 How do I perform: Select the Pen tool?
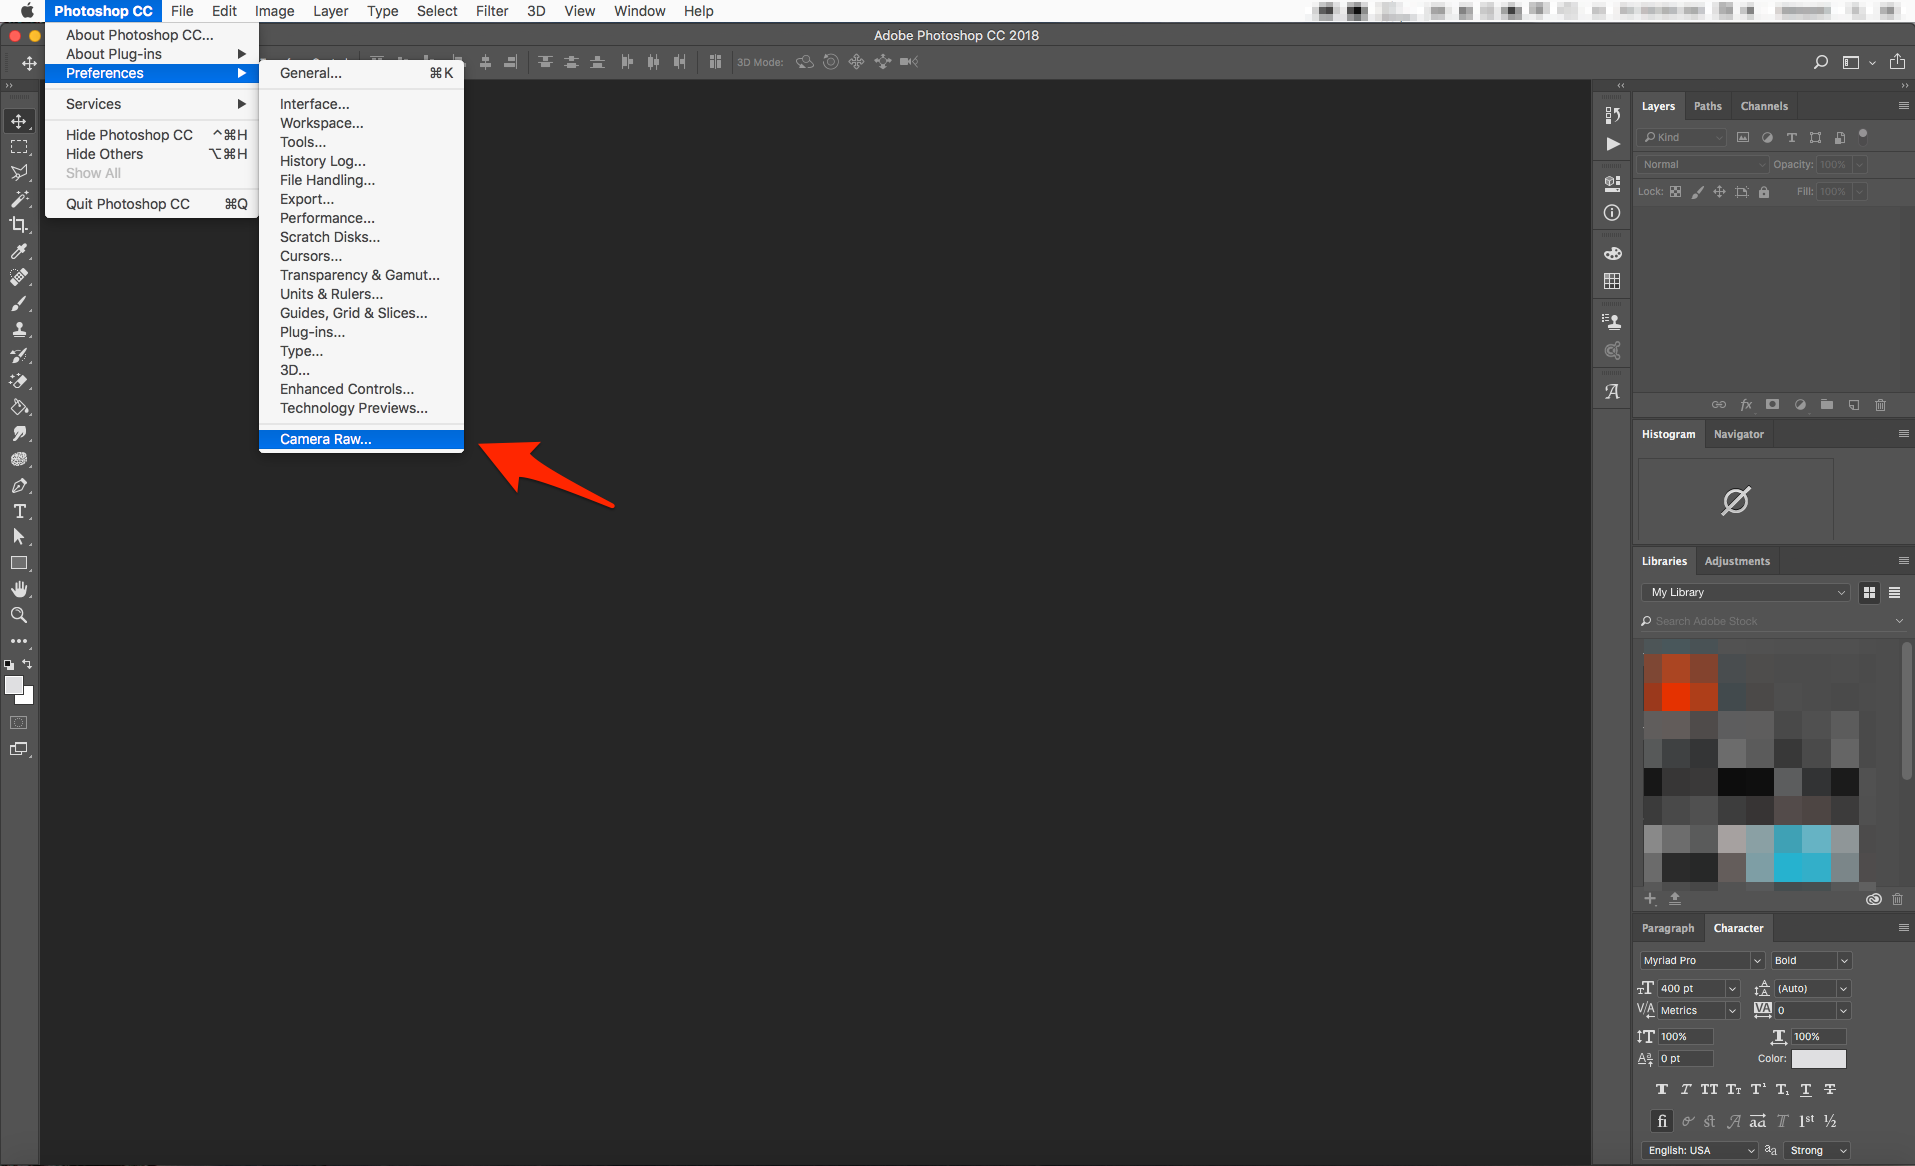click(19, 485)
